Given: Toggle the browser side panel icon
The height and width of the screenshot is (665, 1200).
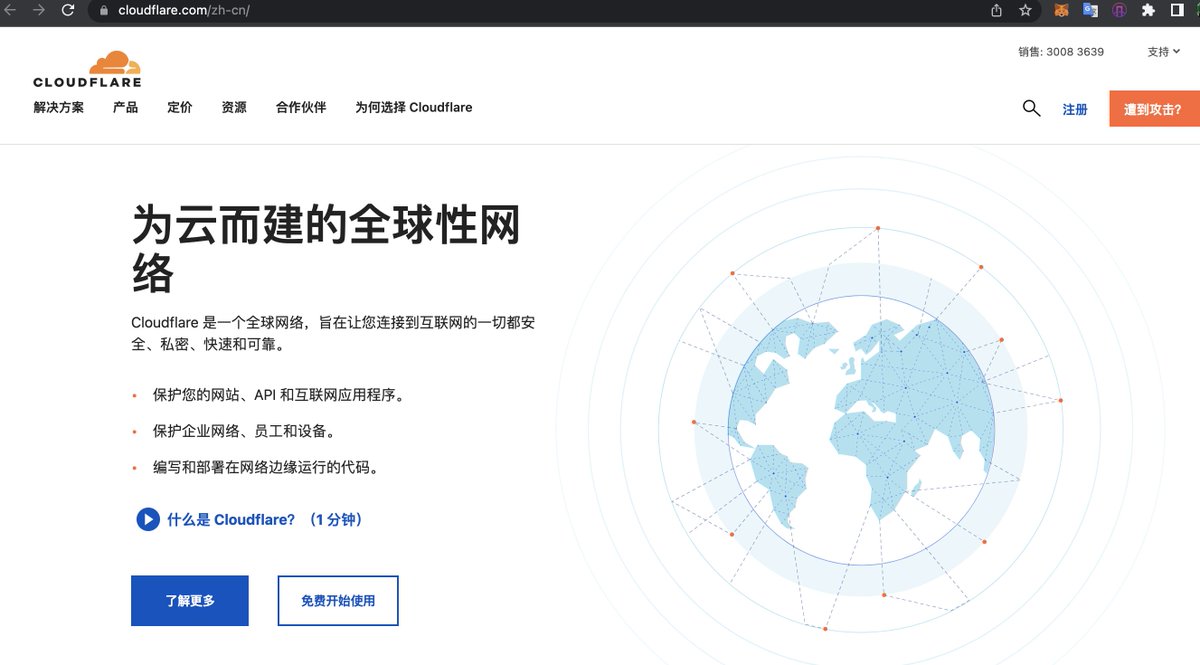Looking at the screenshot, I should tap(1177, 10).
